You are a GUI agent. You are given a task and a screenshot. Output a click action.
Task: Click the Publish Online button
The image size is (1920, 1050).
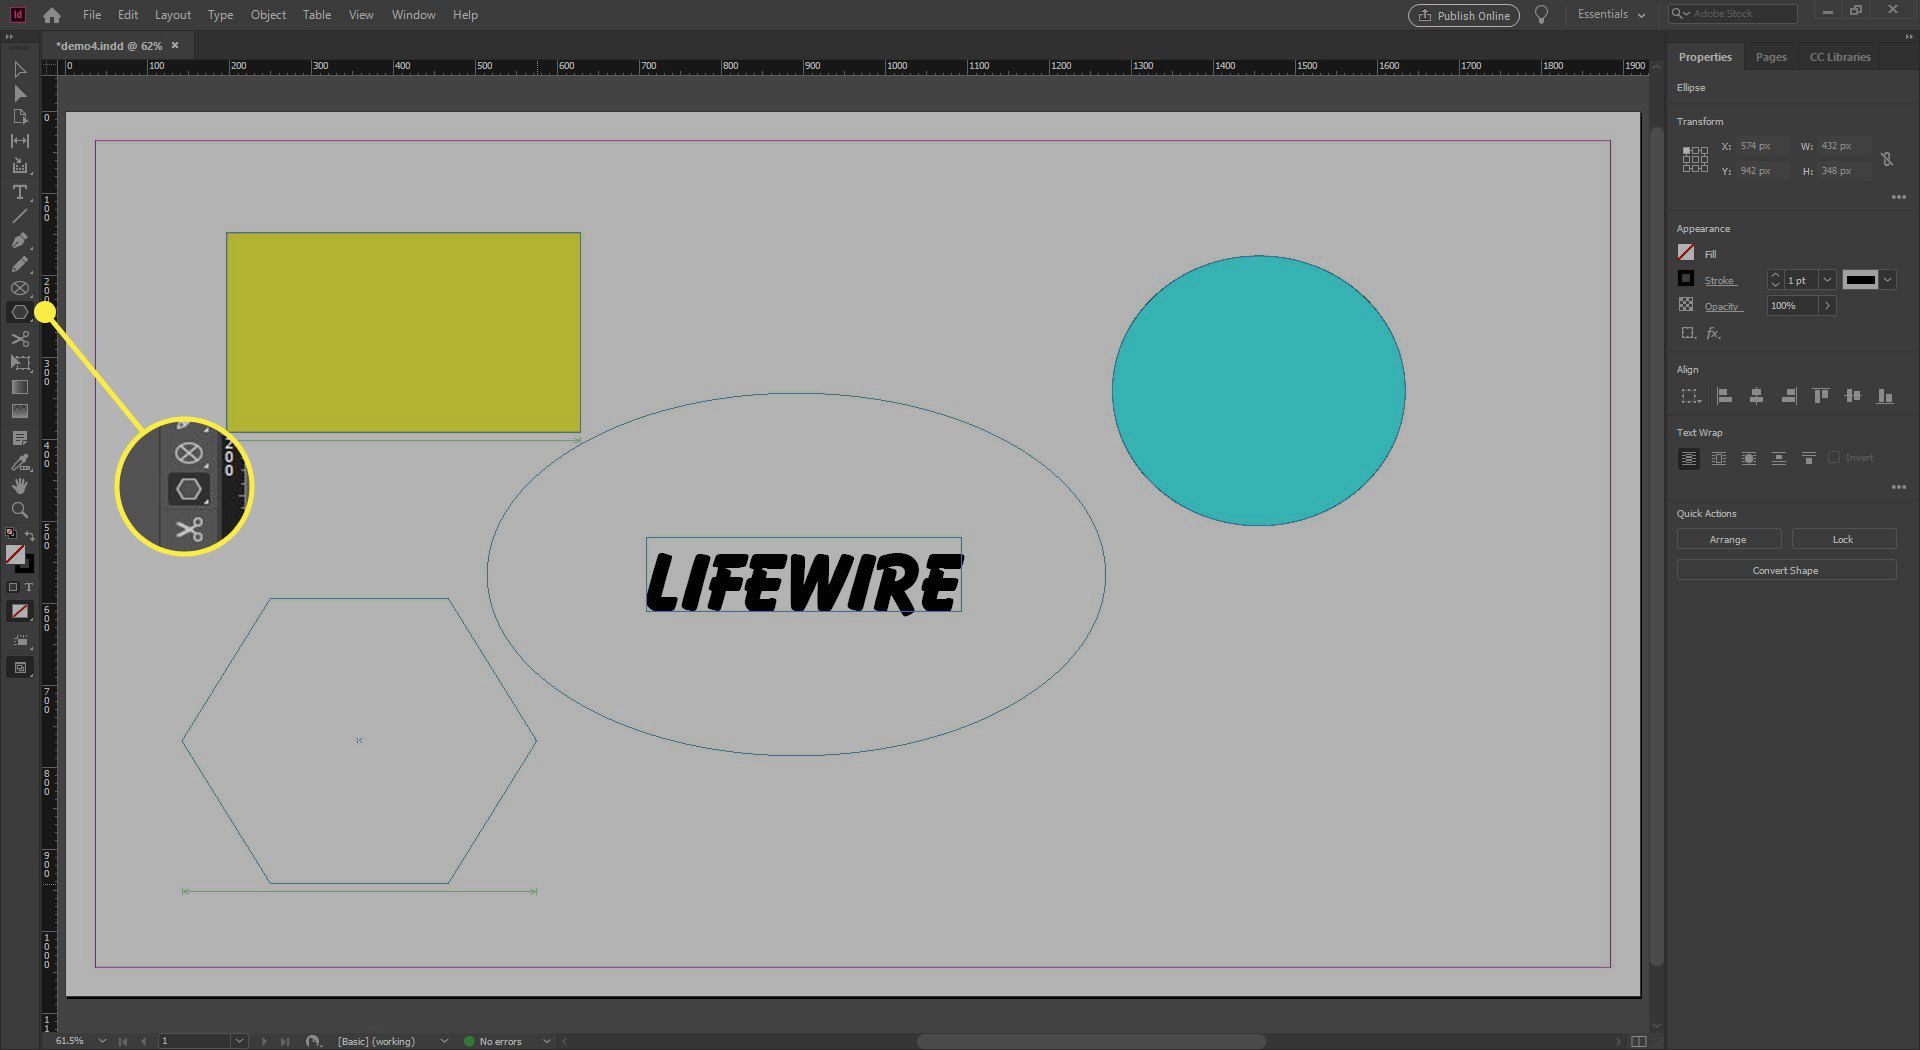[1464, 15]
